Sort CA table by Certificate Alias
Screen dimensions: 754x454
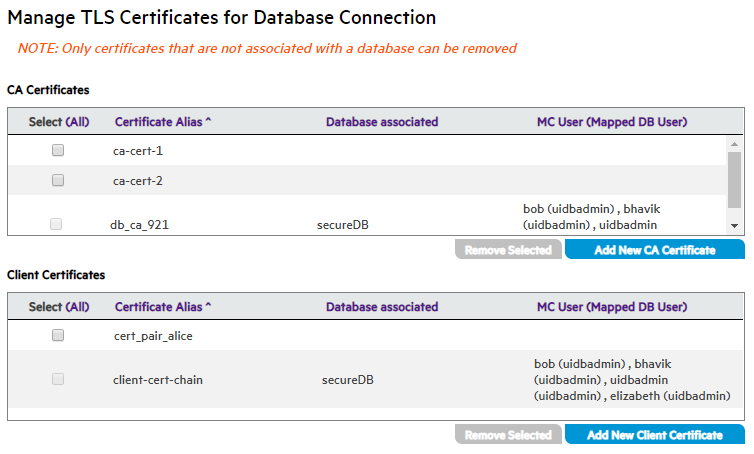[x=163, y=122]
